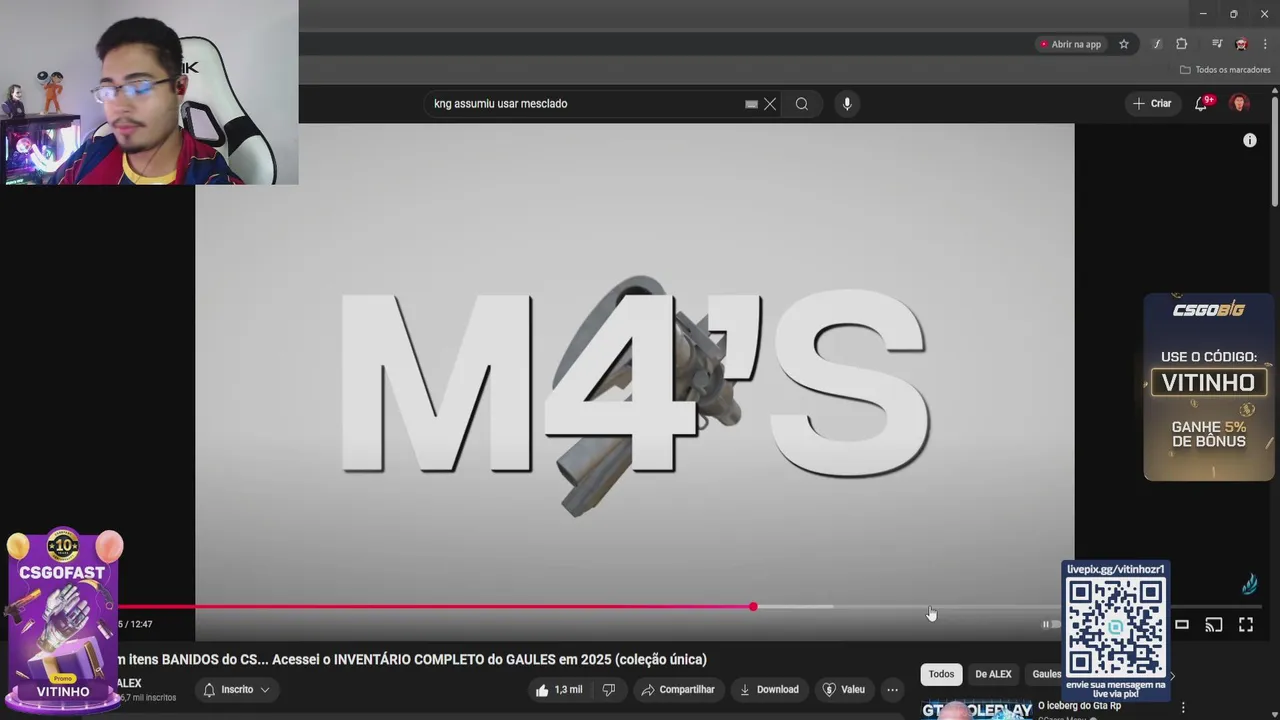Open the browser extensions puzzle icon

coord(1182,44)
